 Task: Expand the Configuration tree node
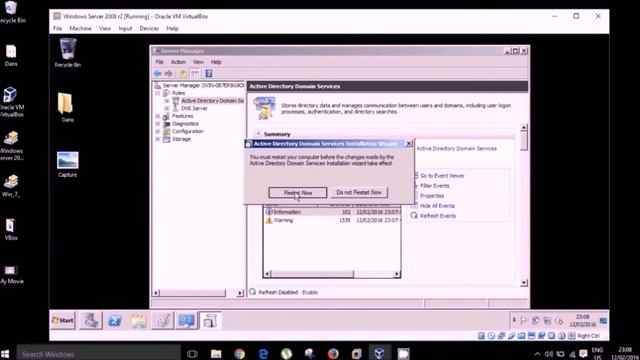click(x=158, y=131)
